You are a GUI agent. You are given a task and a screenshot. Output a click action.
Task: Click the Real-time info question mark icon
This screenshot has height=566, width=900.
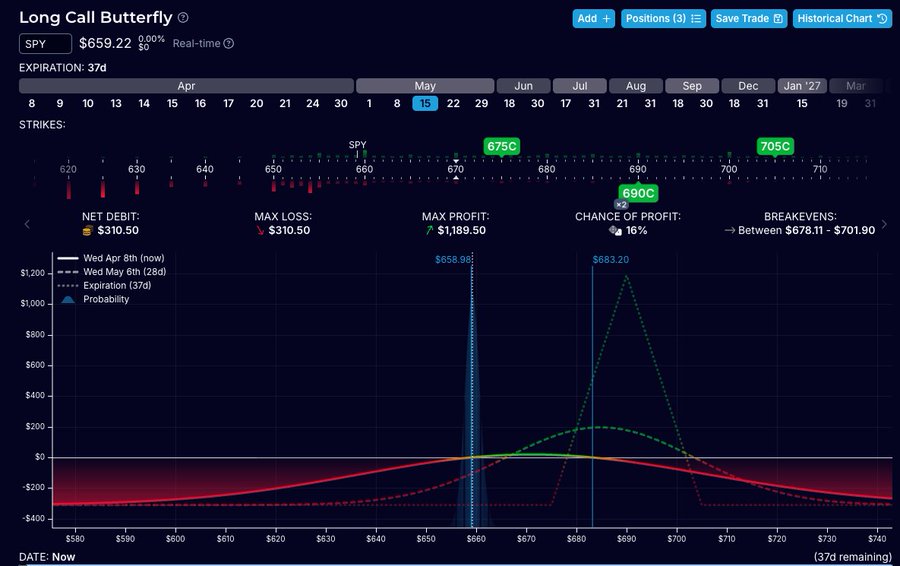(229, 44)
